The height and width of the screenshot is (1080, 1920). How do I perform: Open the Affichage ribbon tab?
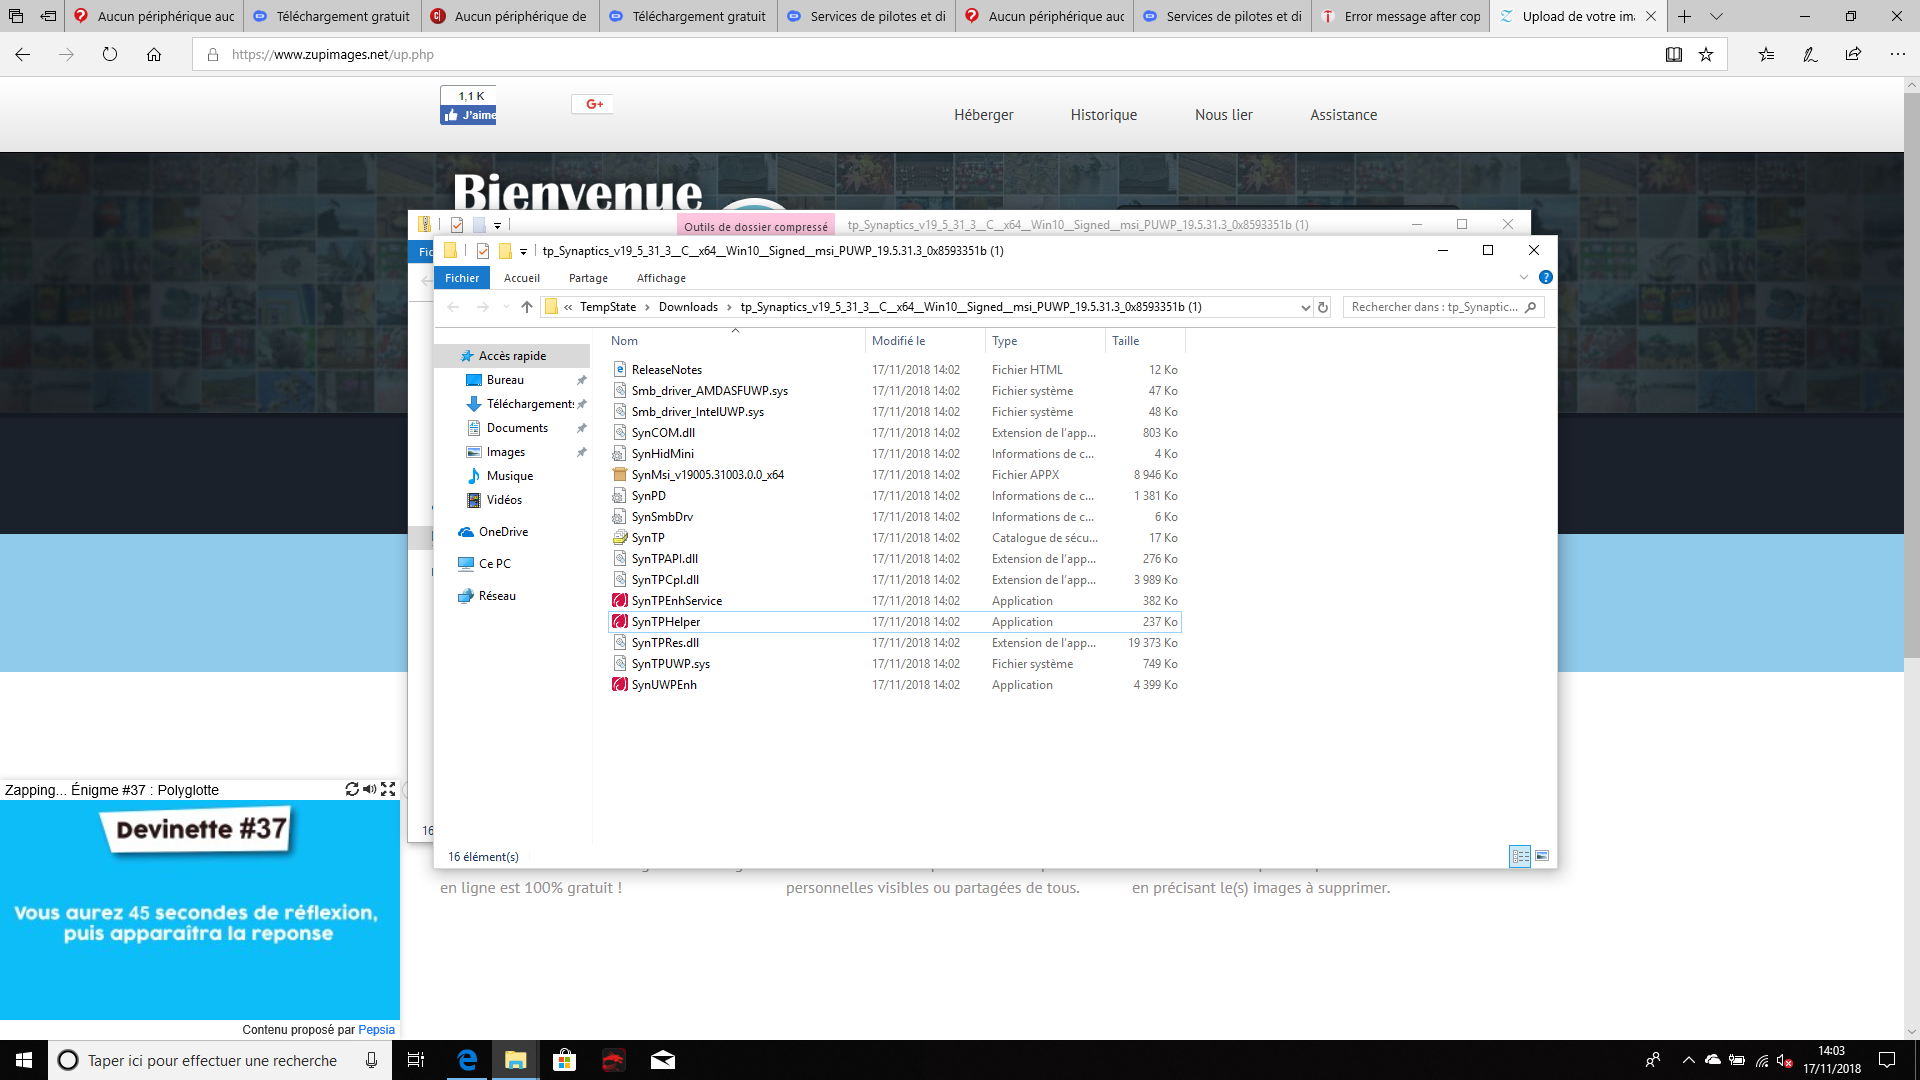pos(661,278)
